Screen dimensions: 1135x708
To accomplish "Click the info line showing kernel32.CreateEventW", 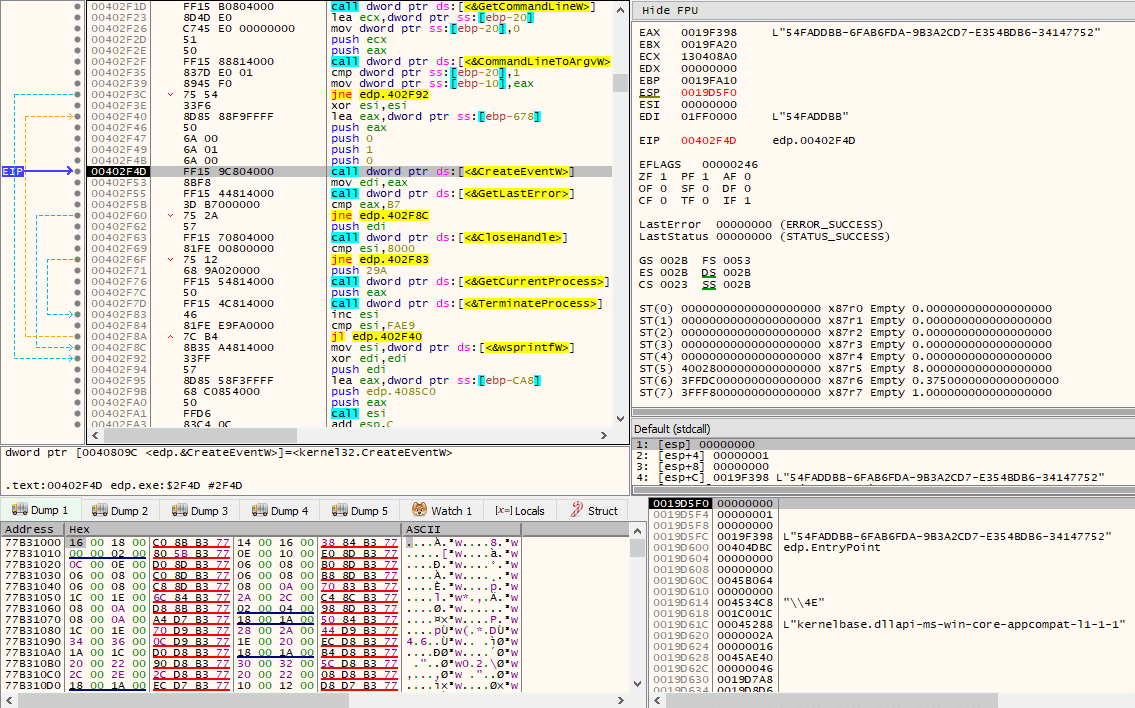I will 229,452.
